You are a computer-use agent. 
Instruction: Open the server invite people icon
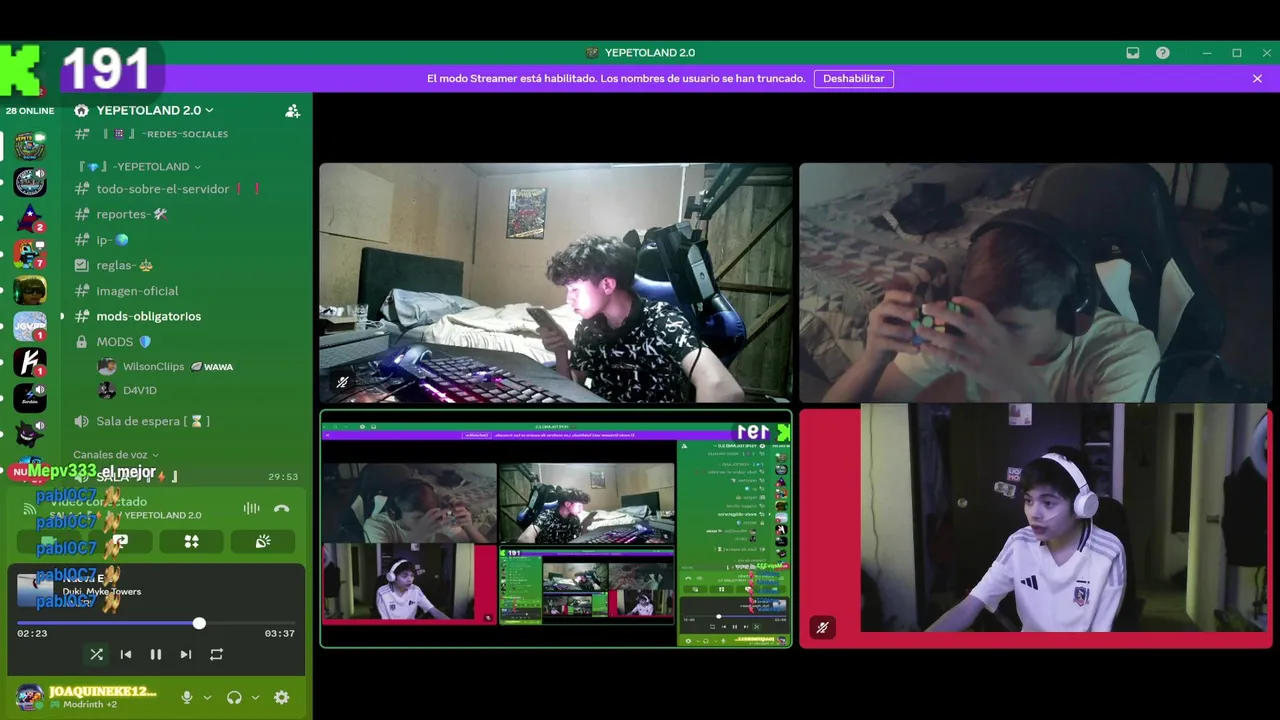[x=292, y=111]
